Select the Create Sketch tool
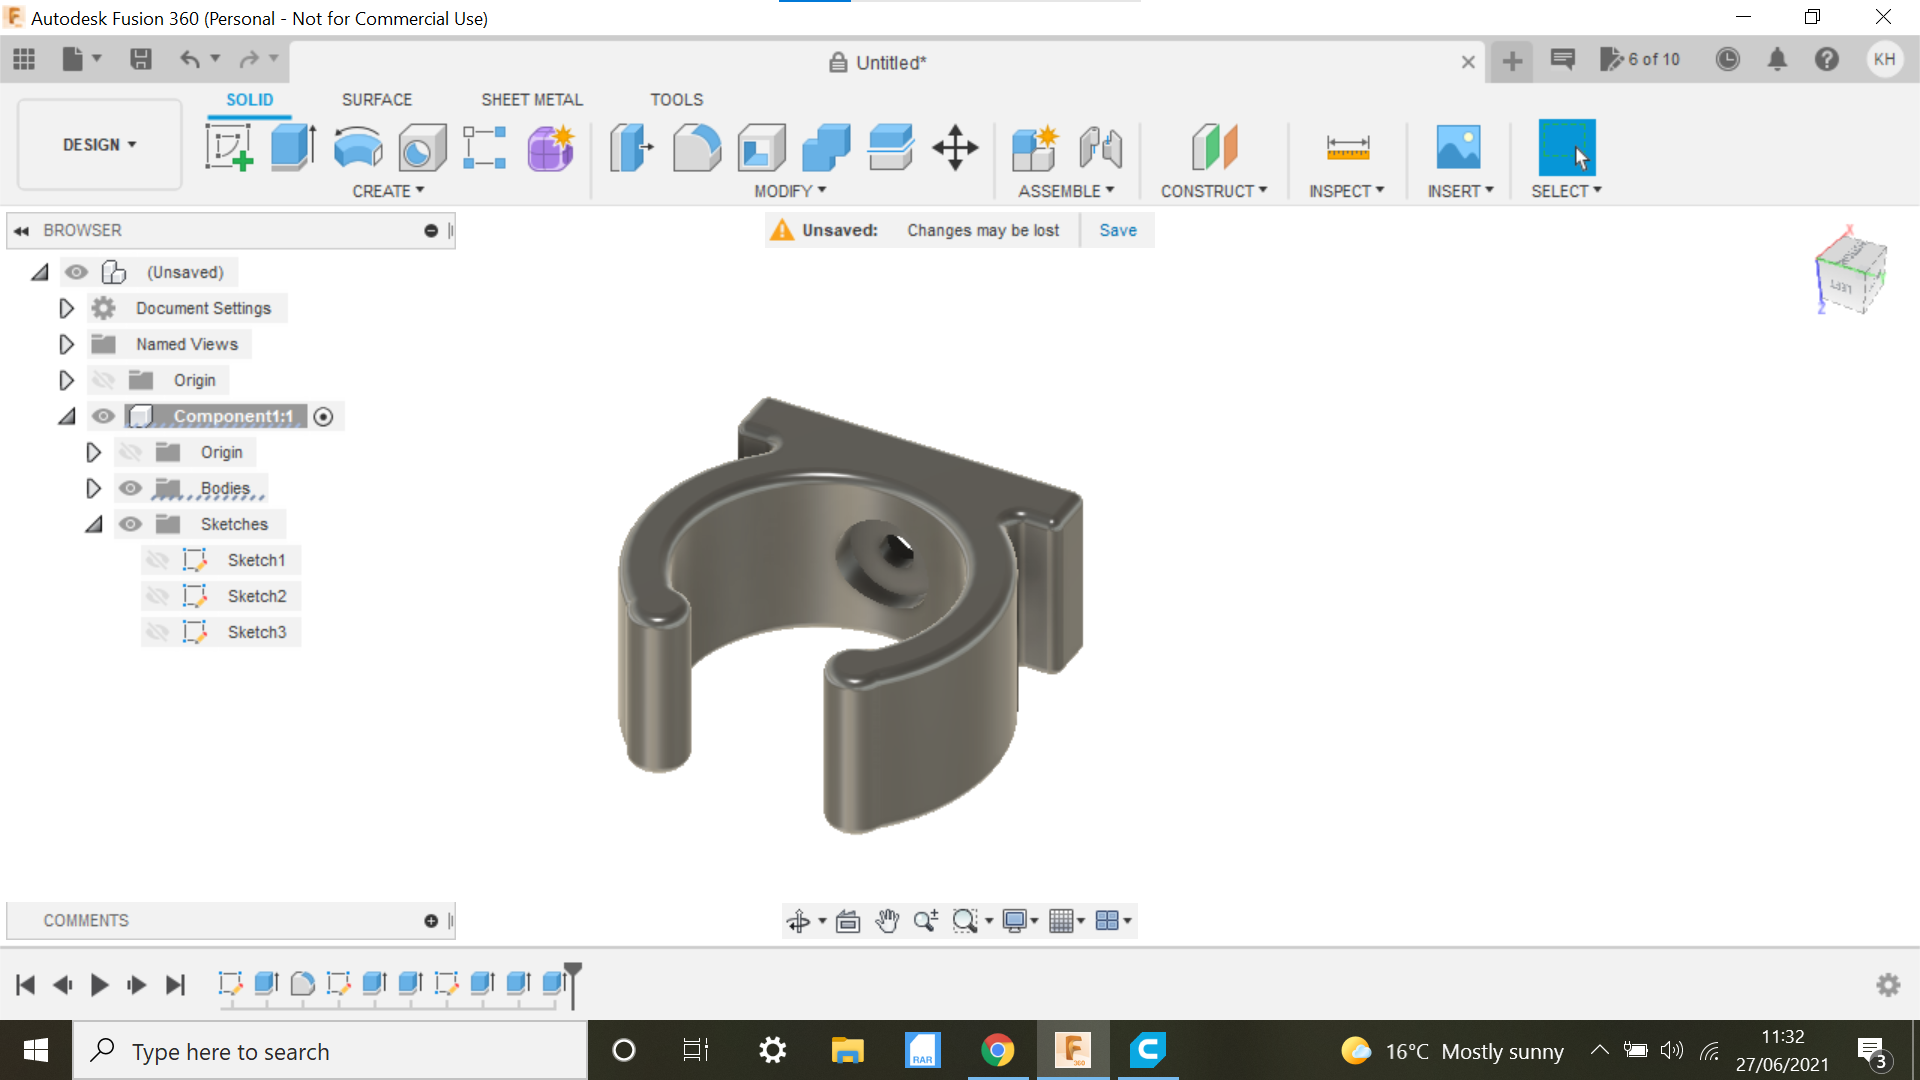Image resolution: width=1920 pixels, height=1080 pixels. coord(229,148)
